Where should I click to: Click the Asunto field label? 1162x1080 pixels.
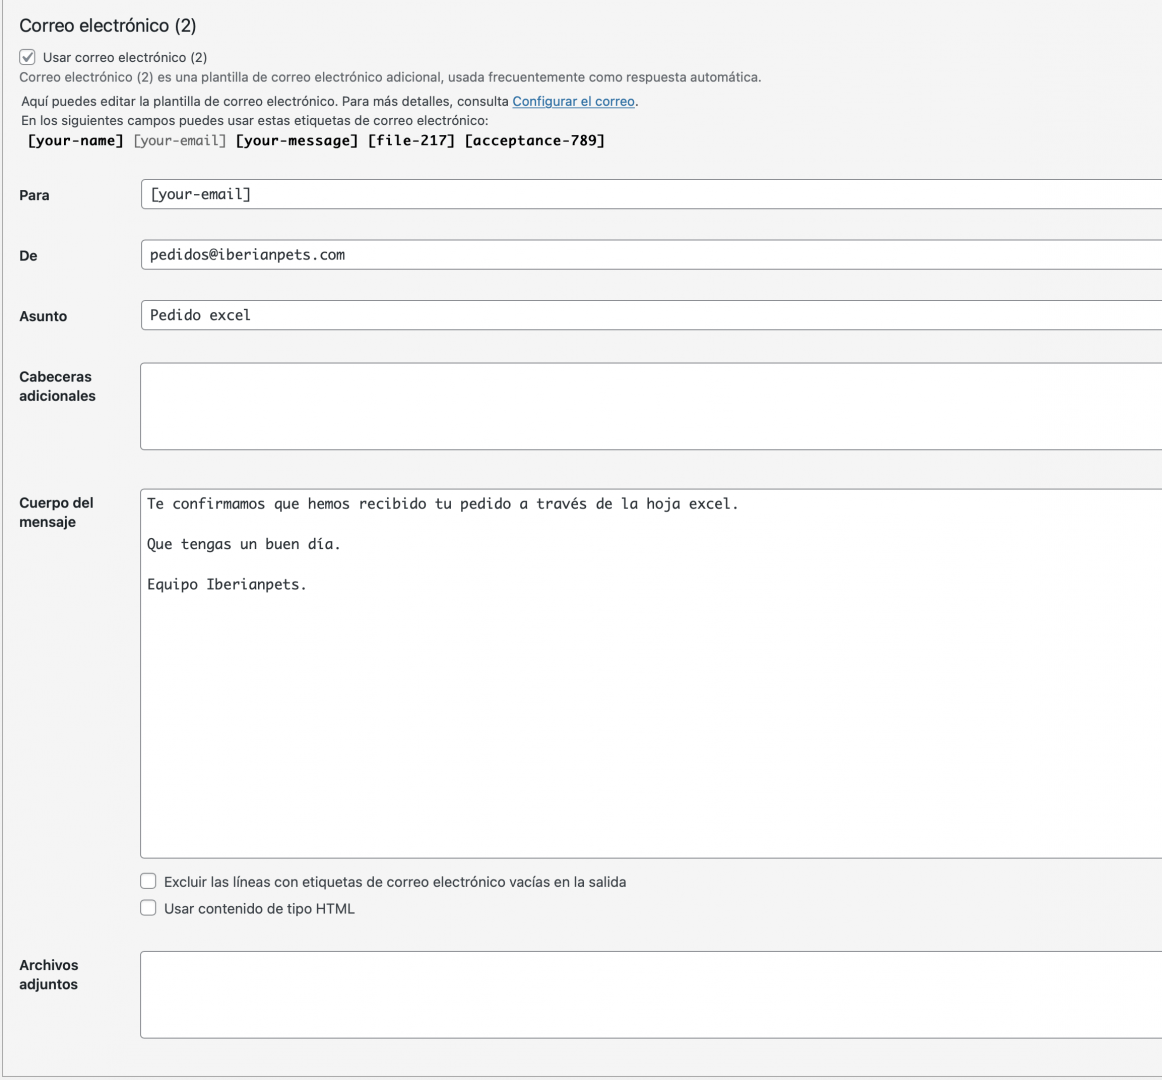43,317
